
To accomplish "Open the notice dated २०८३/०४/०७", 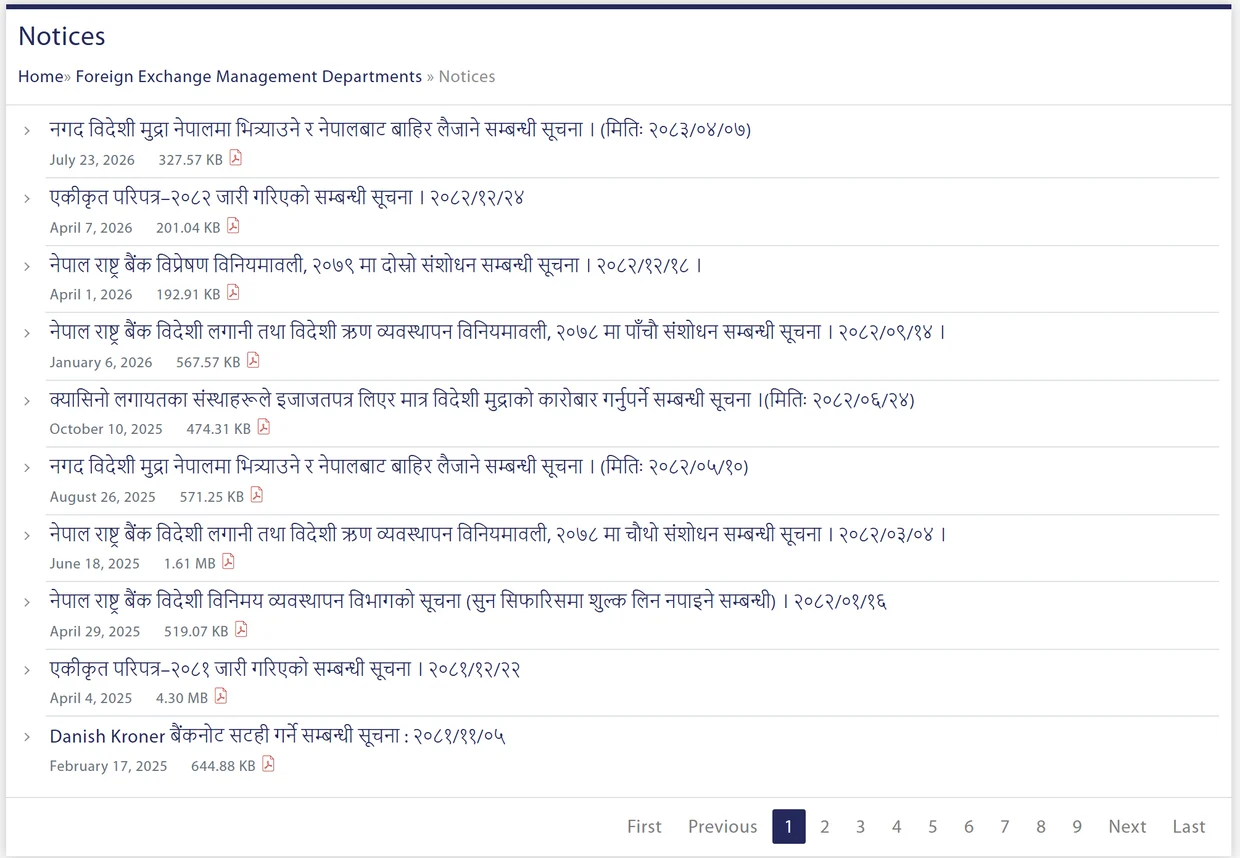I will click(x=400, y=129).
